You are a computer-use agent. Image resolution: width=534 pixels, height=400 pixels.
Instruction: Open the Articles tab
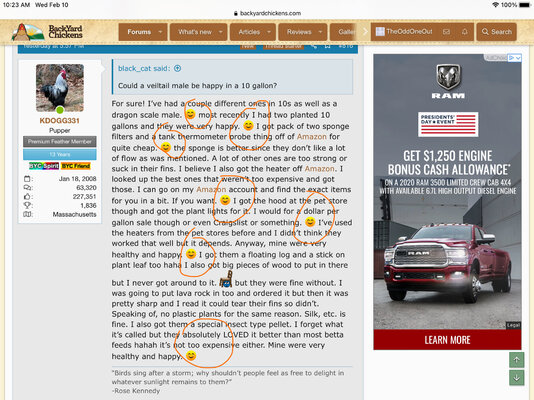[249, 32]
